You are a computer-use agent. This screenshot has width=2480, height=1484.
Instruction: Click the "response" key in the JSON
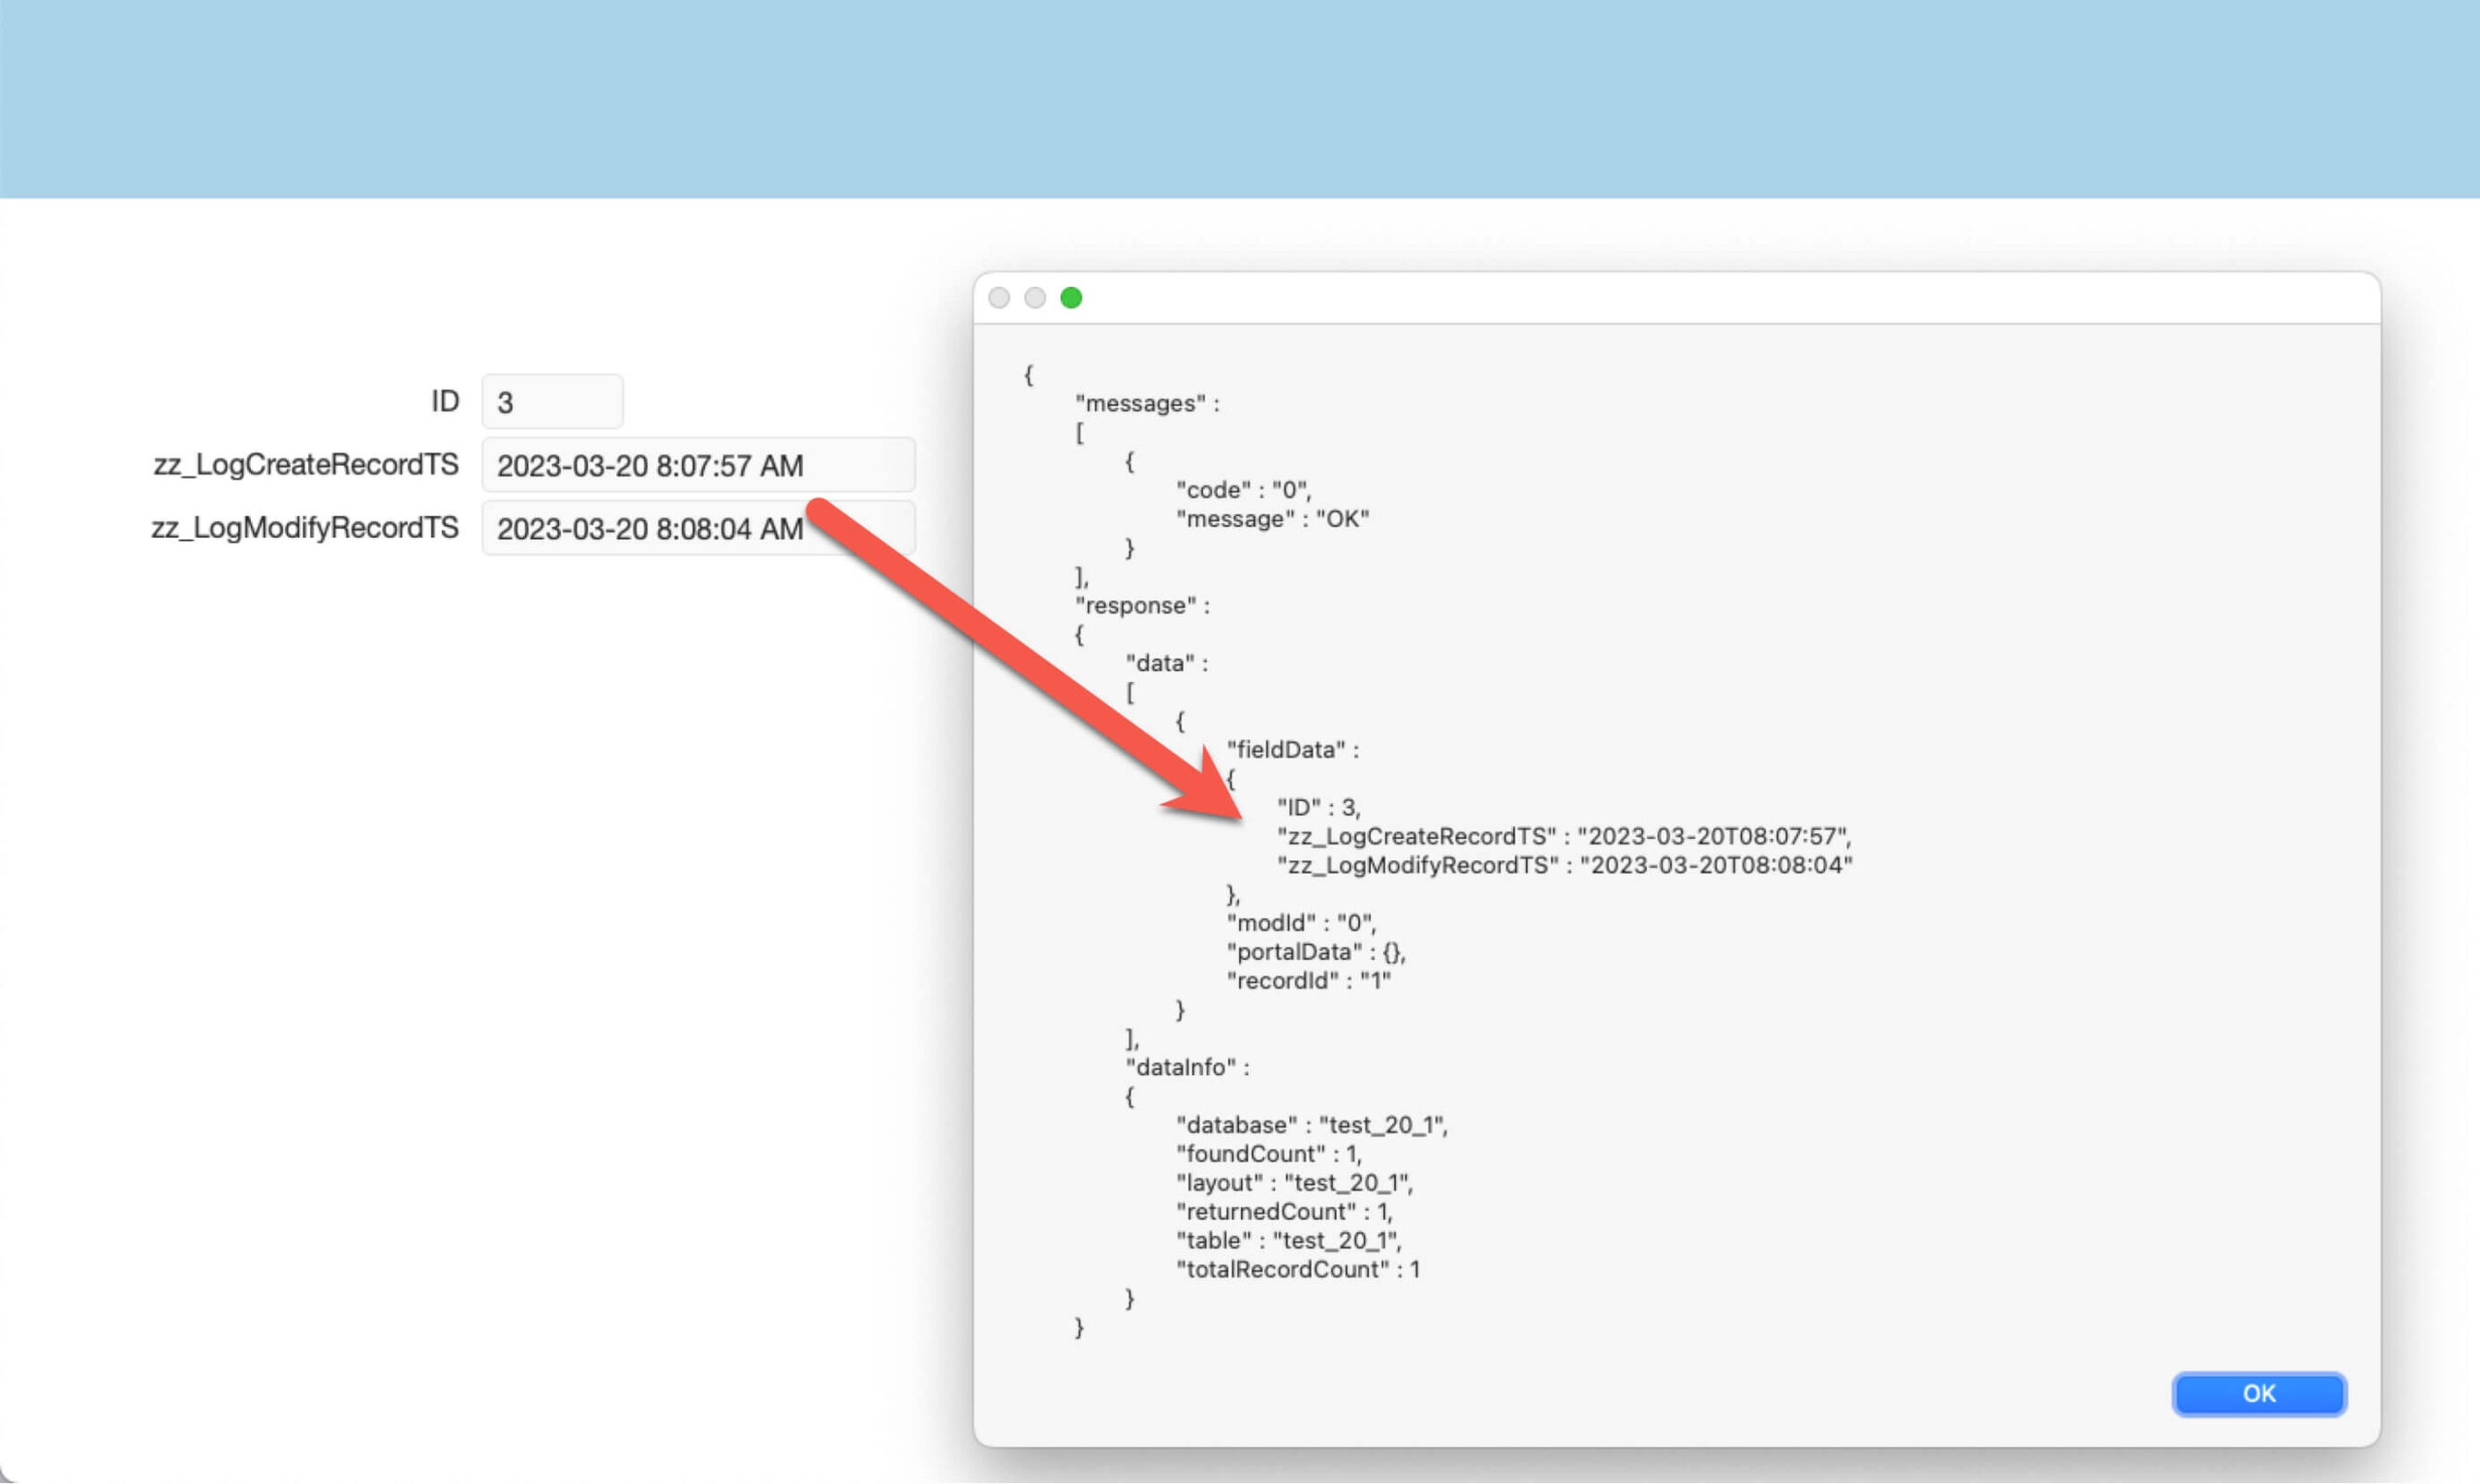tap(1135, 605)
